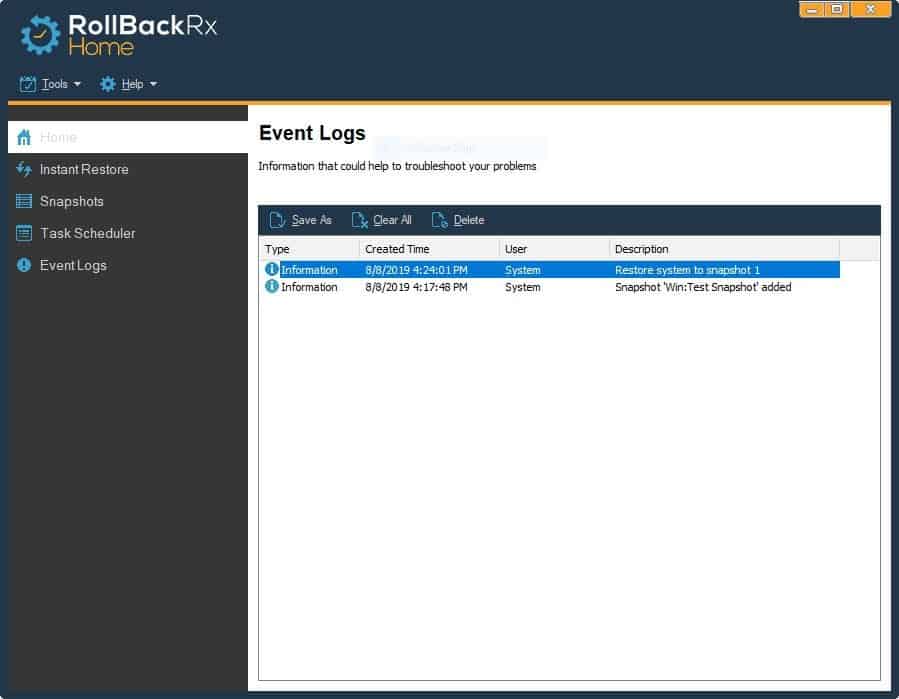Open the Task Scheduler section

point(127,233)
